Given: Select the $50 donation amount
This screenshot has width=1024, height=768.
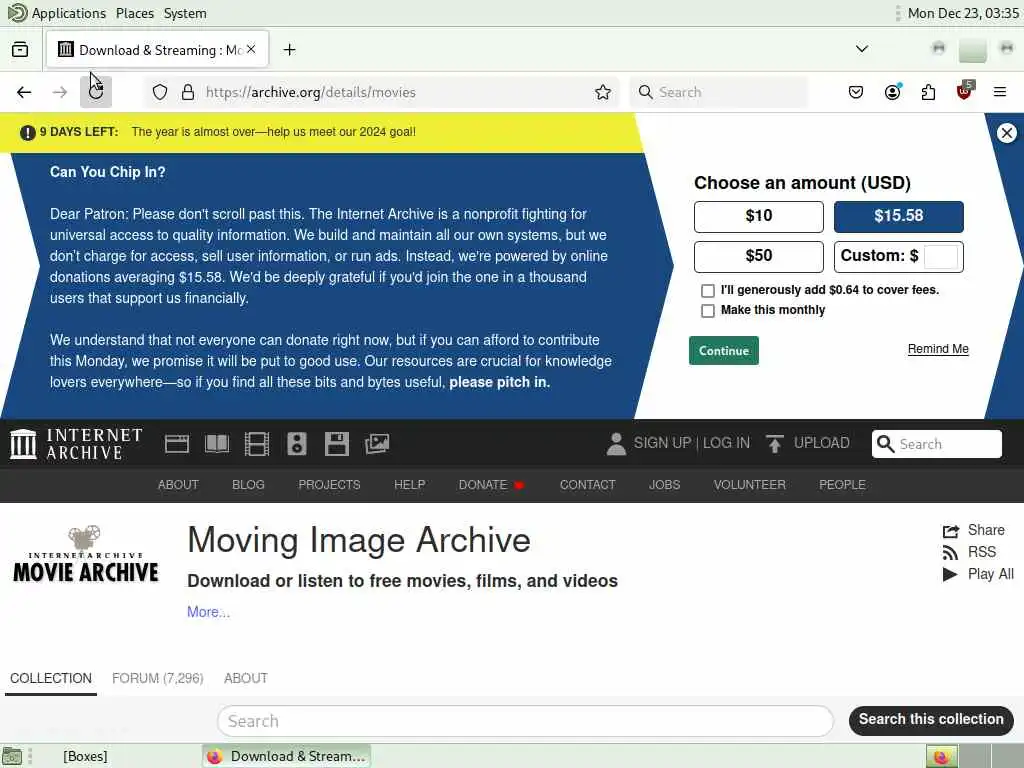Looking at the screenshot, I should (759, 256).
